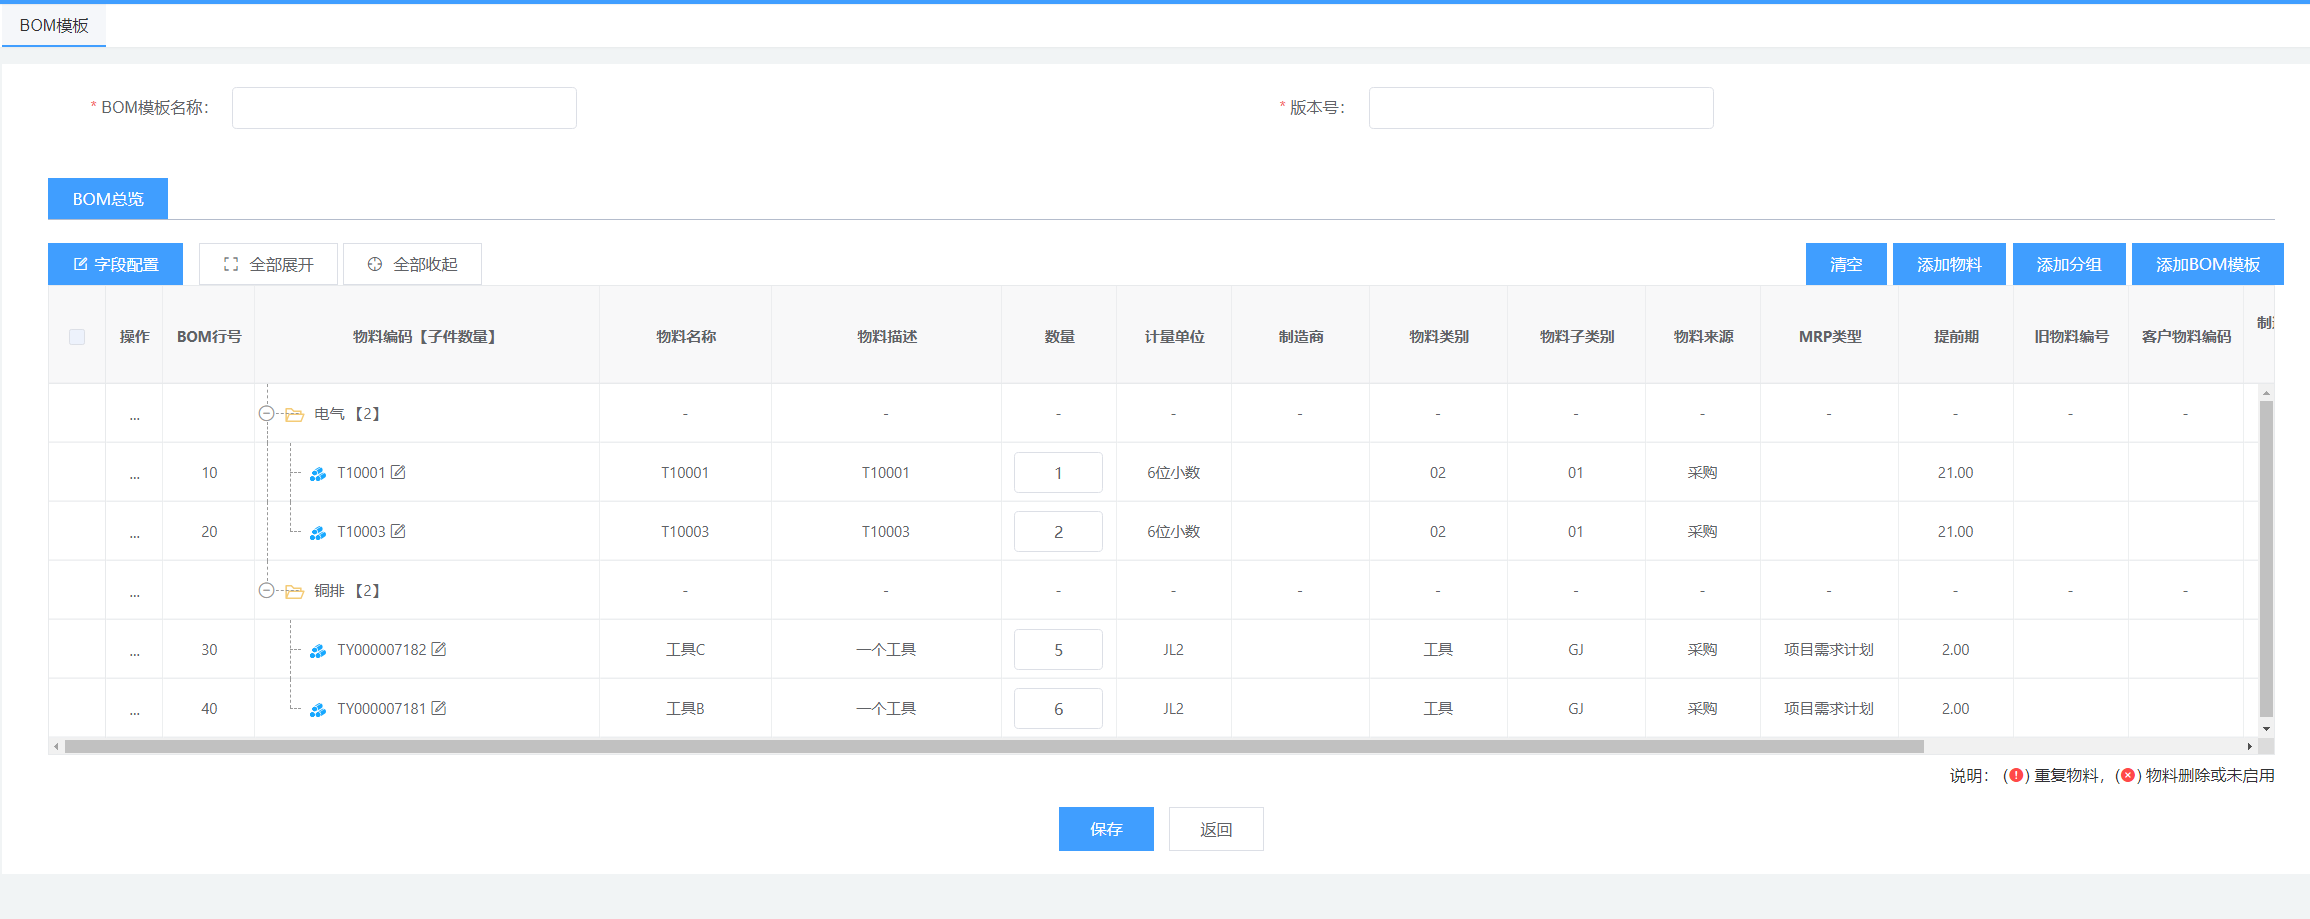Click the 添加物料 button
Screen dimensions: 2310x919
point(1948,264)
